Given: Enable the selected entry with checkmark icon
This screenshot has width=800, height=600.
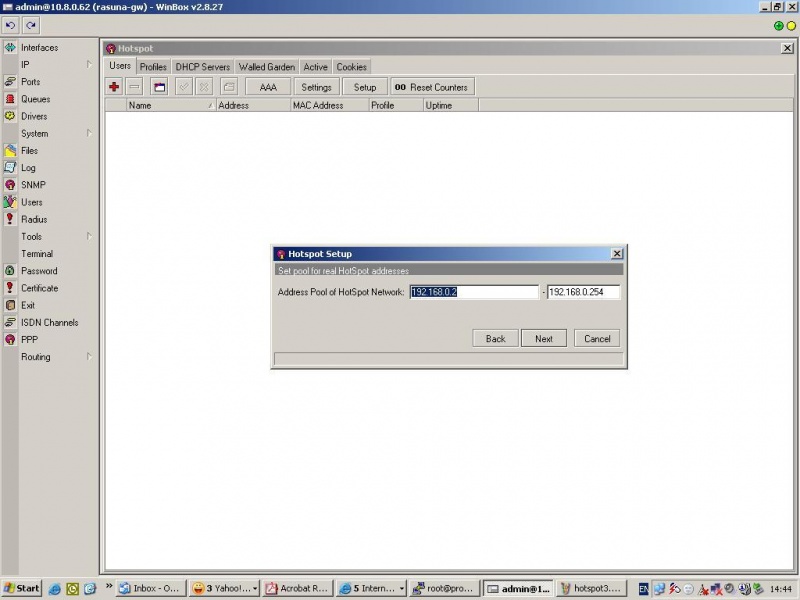Looking at the screenshot, I should (x=184, y=86).
